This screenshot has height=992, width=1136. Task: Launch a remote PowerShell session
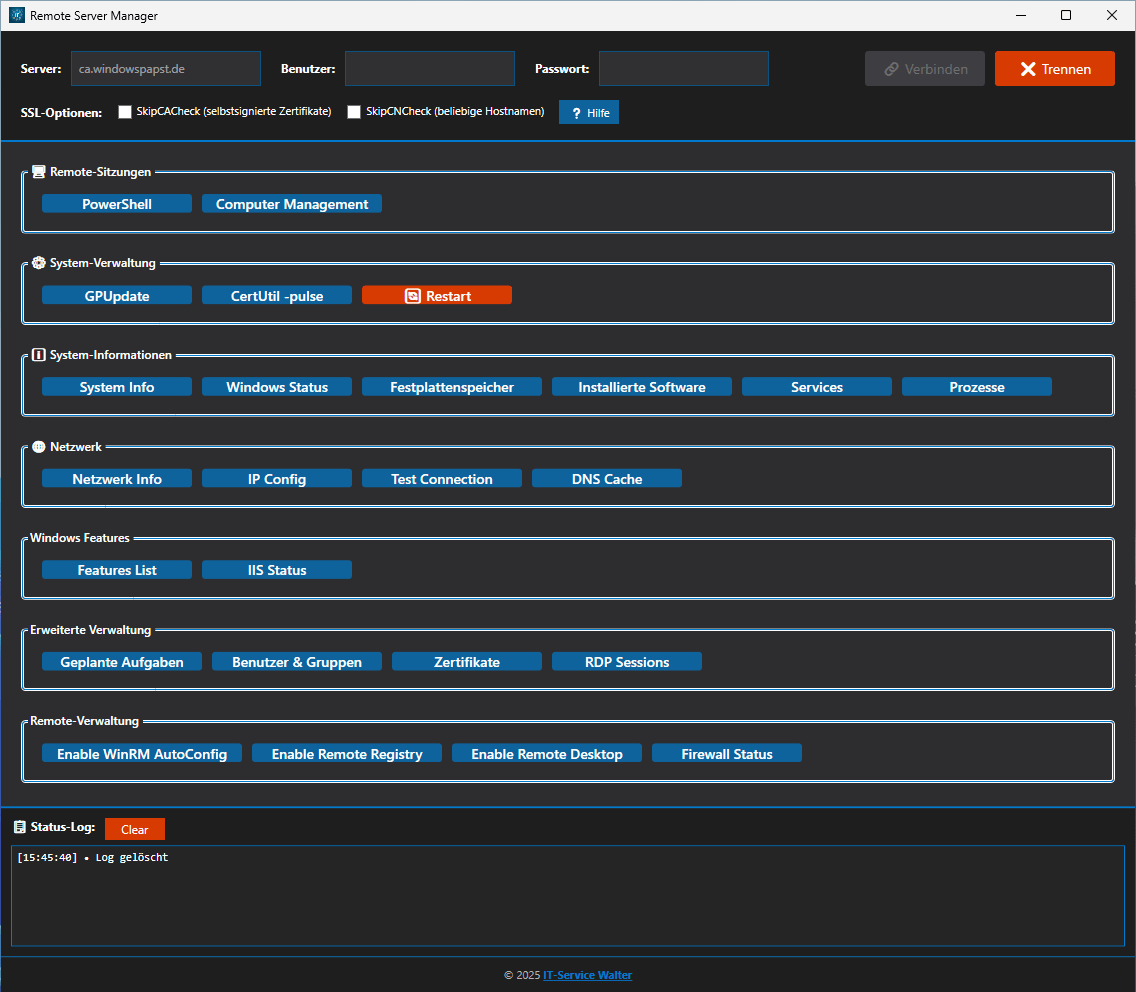pyautogui.click(x=117, y=204)
